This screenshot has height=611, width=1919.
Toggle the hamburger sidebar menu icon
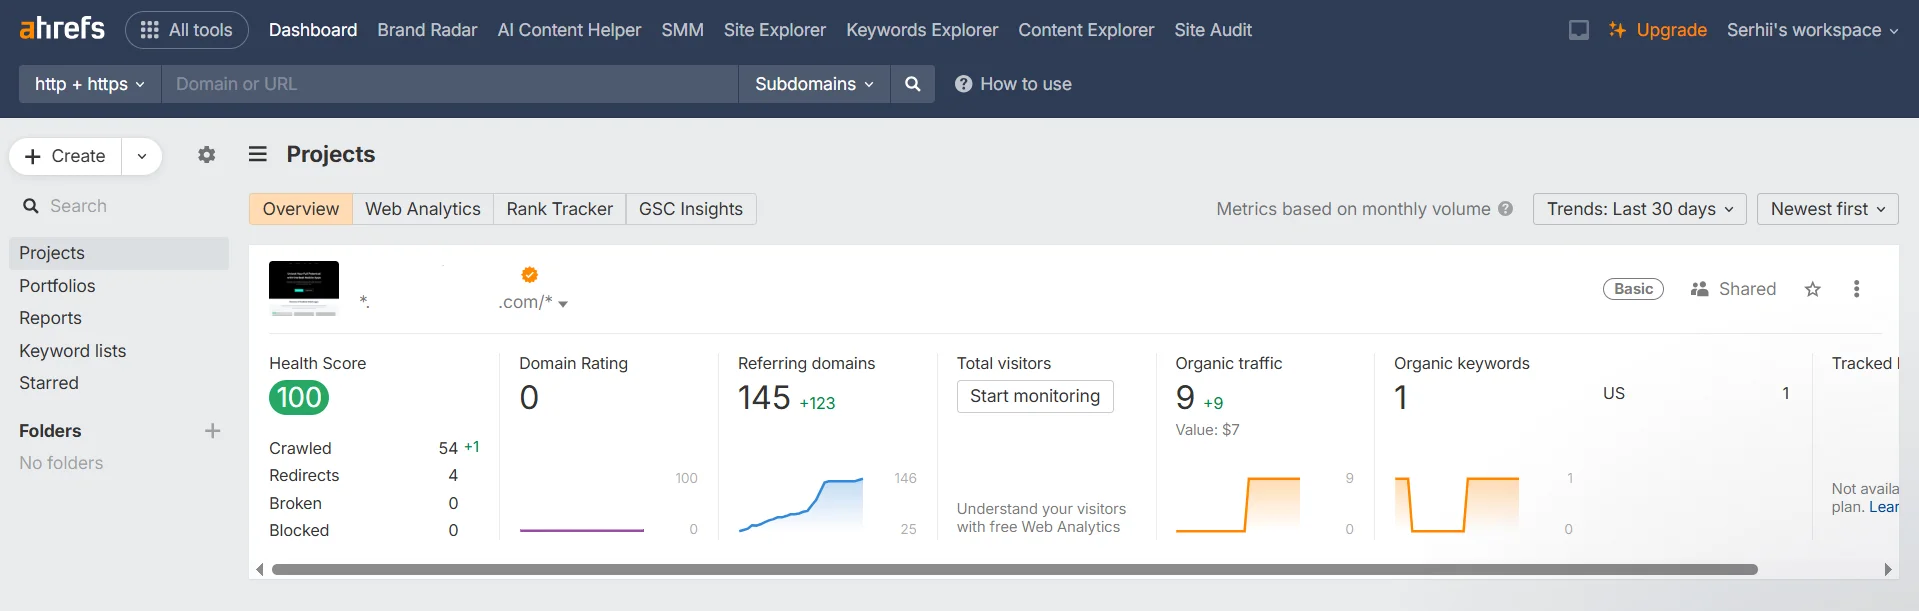258,154
